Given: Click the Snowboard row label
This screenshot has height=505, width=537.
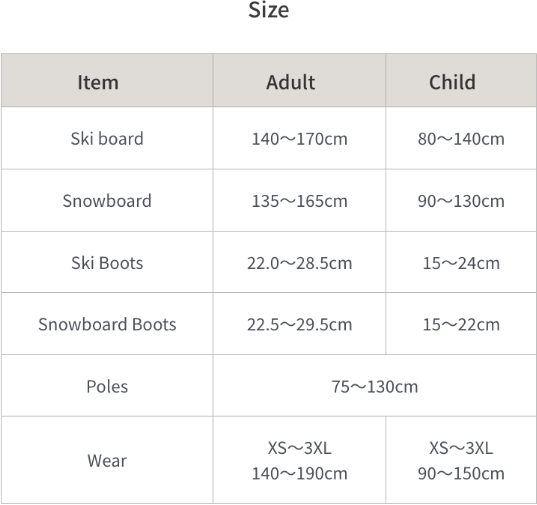Looking at the screenshot, I should [x=107, y=201].
